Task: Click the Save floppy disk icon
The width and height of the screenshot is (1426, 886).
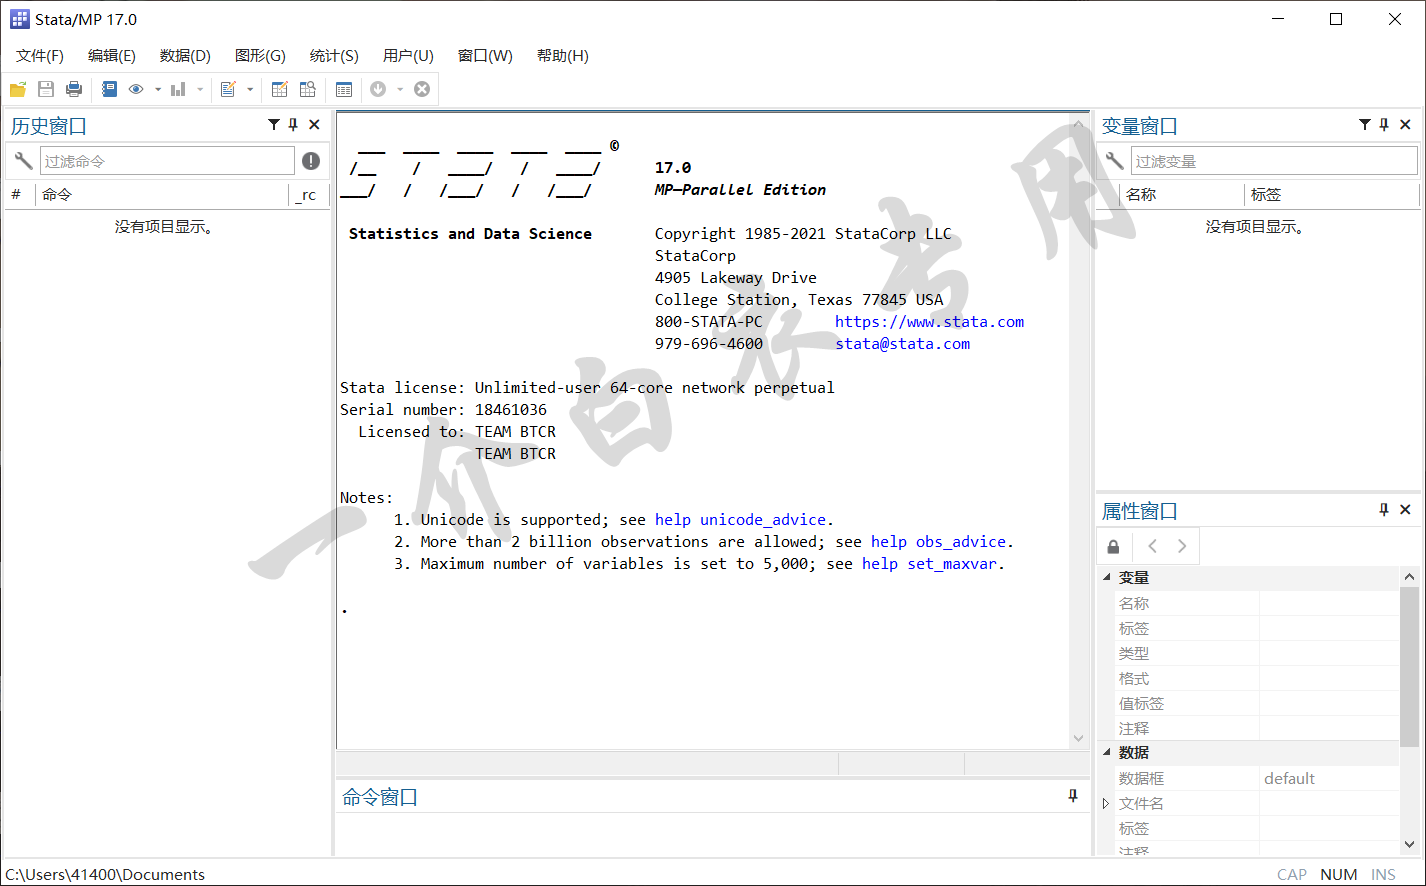Action: tap(46, 89)
